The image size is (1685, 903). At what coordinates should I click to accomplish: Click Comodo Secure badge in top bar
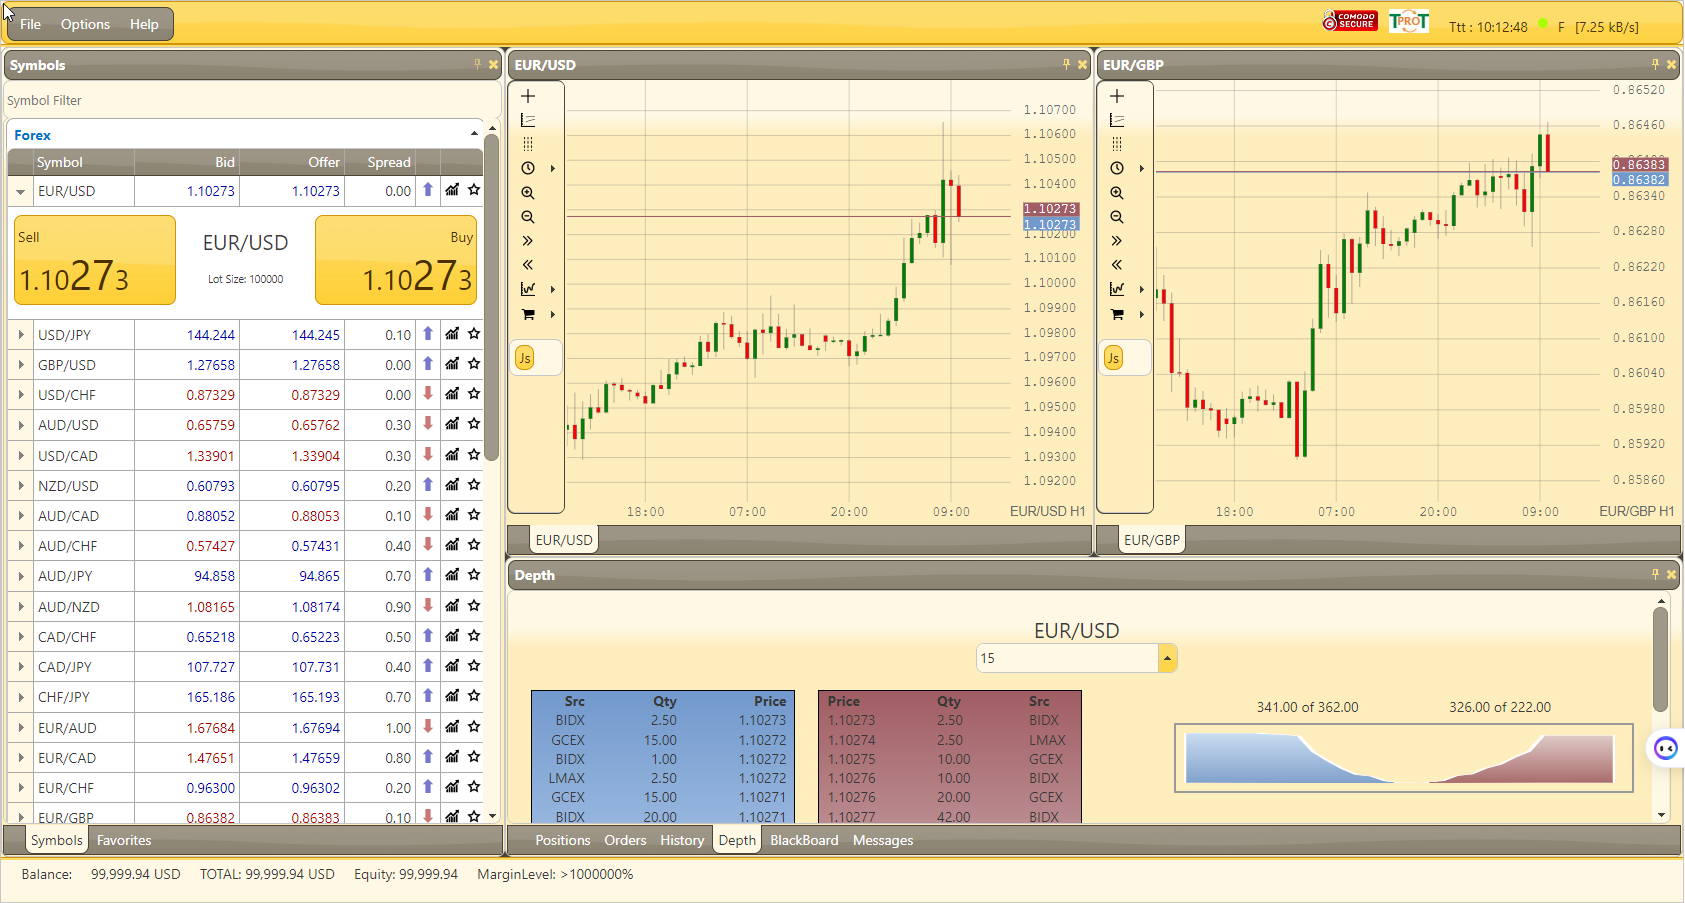click(x=1350, y=21)
